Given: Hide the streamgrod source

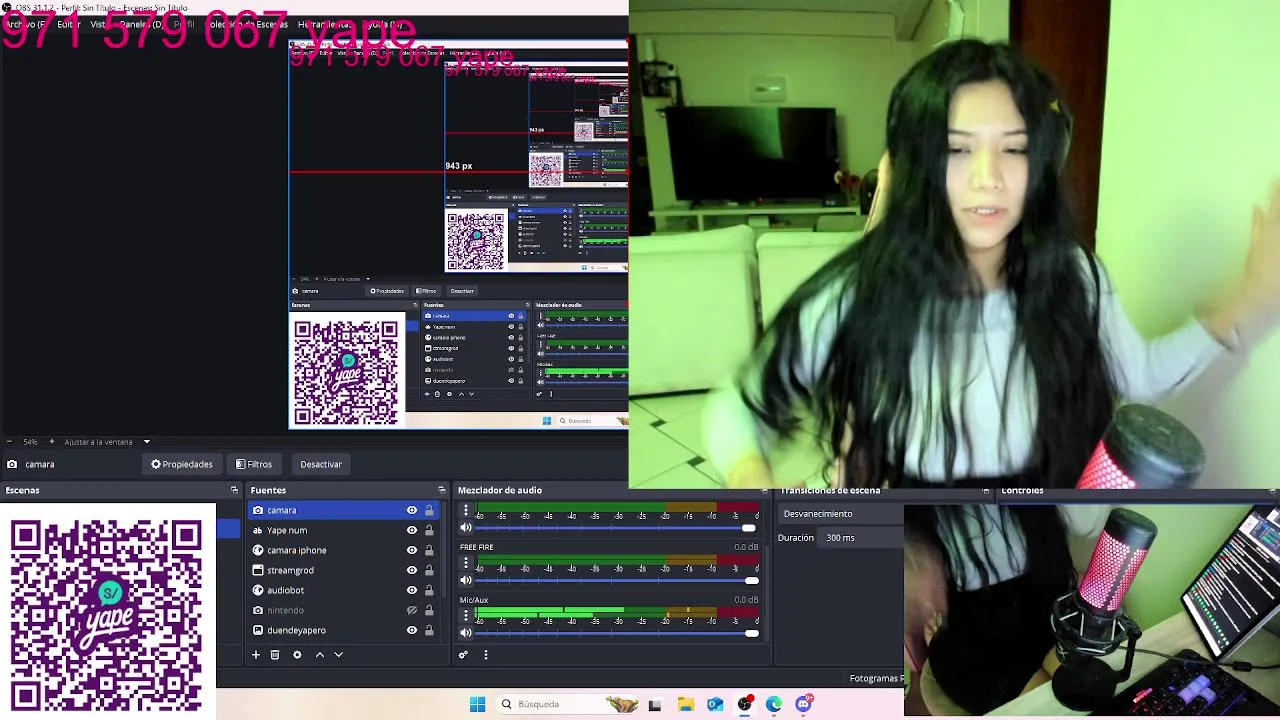Looking at the screenshot, I should (x=411, y=570).
